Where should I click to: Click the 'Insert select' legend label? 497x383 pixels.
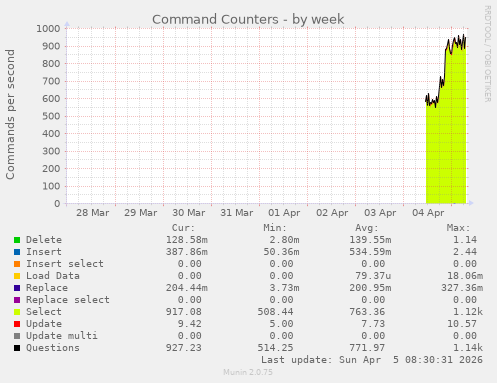65,264
